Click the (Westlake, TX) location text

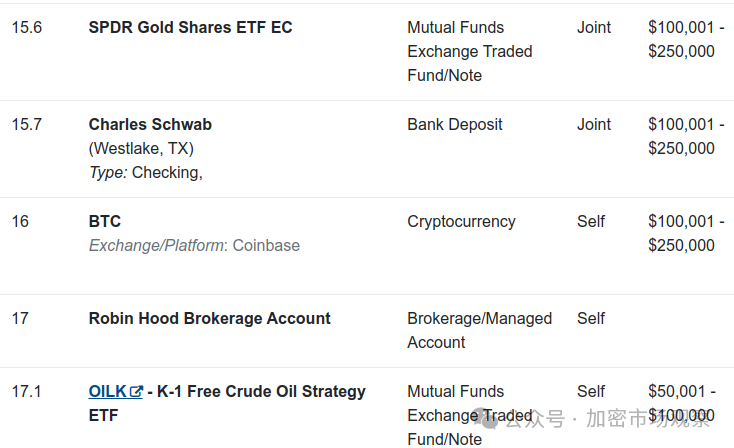(141, 148)
